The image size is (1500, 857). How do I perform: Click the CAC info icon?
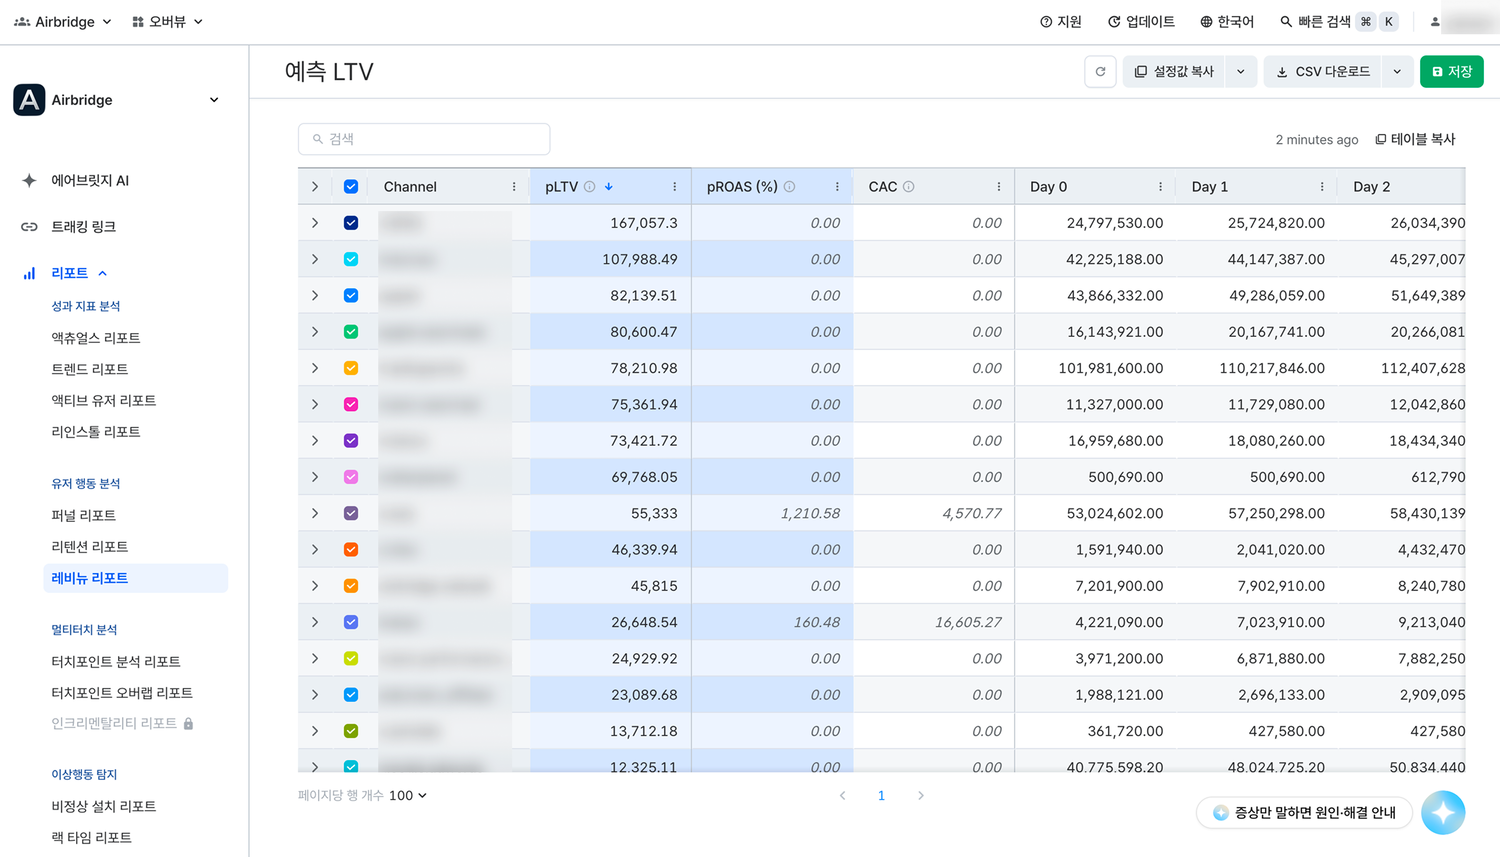click(x=909, y=187)
